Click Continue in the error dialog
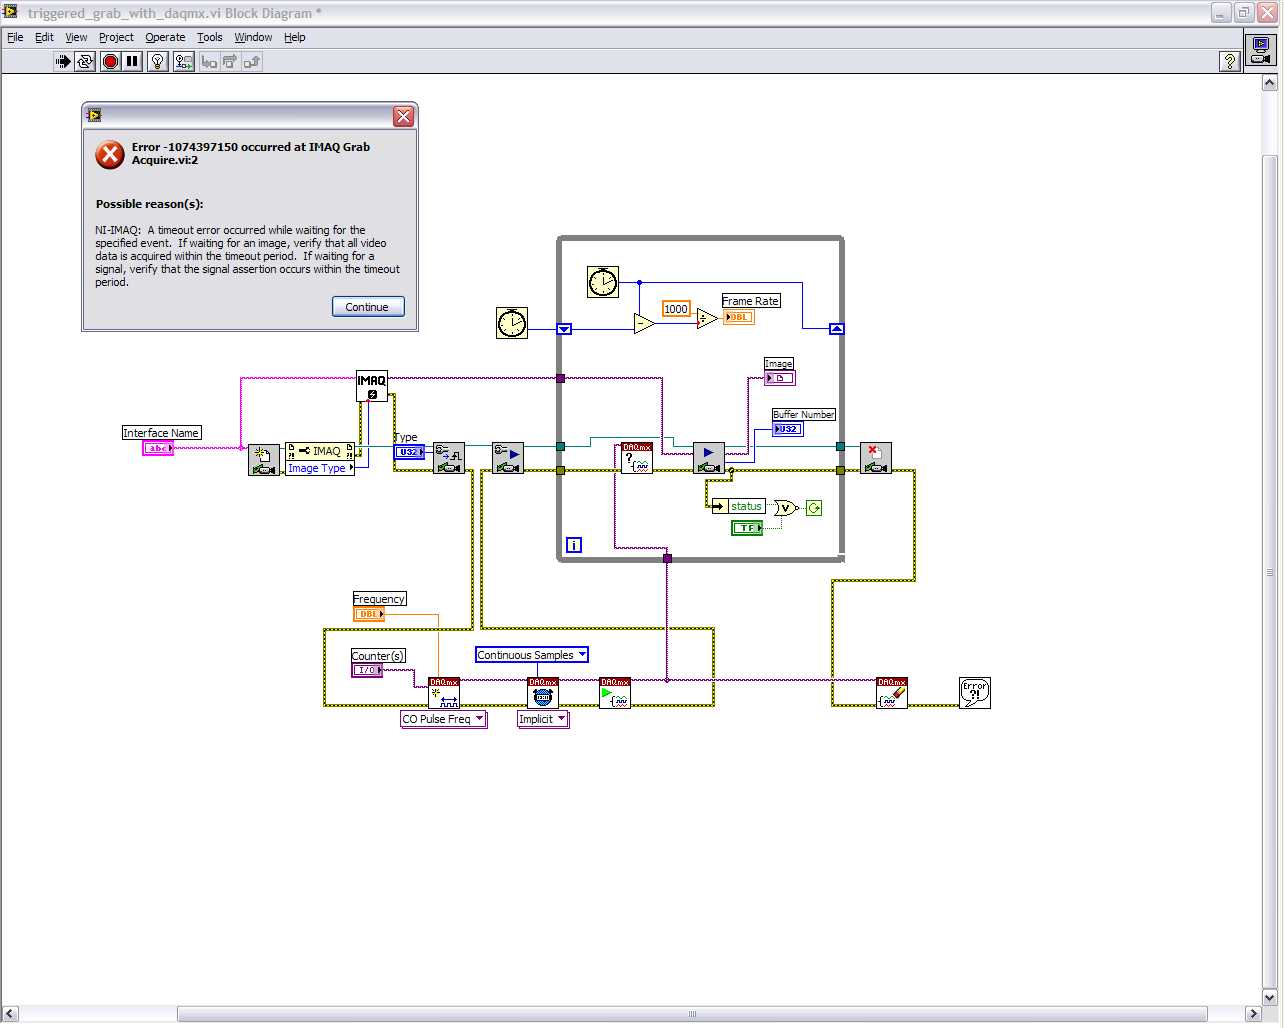This screenshot has width=1284, height=1028. 368,307
